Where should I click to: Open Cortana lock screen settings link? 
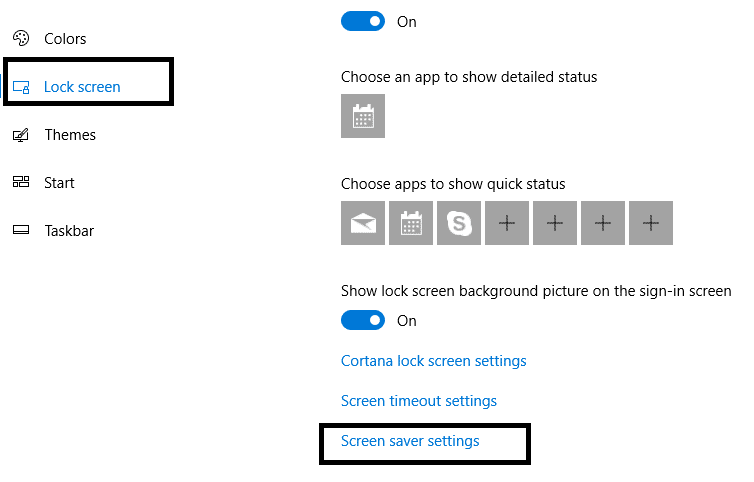(433, 361)
